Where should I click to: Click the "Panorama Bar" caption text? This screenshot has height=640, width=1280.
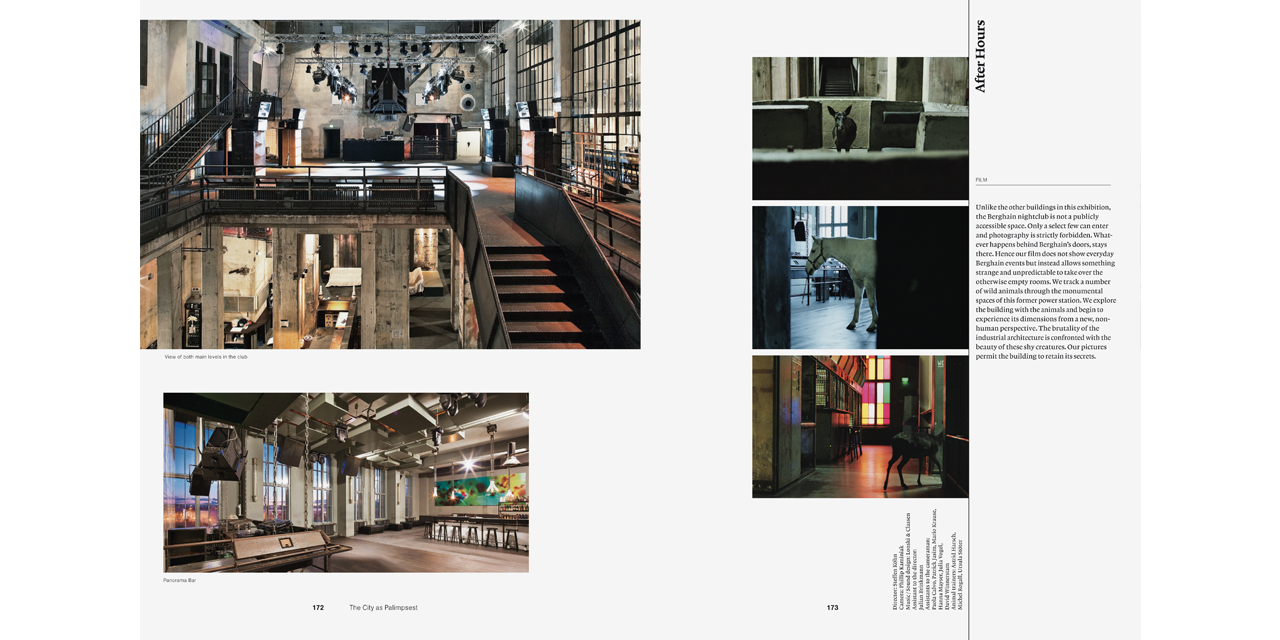pyautogui.click(x=180, y=580)
